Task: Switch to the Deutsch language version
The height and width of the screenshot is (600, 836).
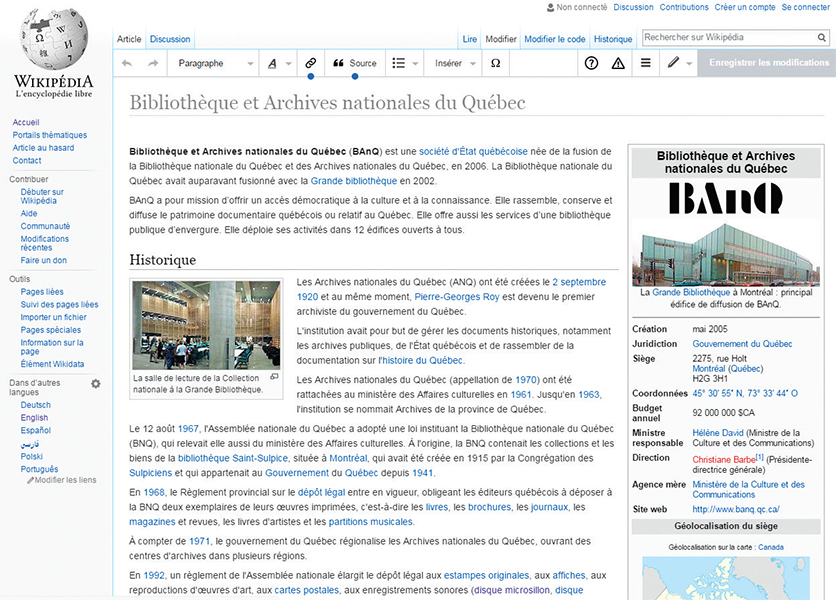Action: pyautogui.click(x=36, y=405)
